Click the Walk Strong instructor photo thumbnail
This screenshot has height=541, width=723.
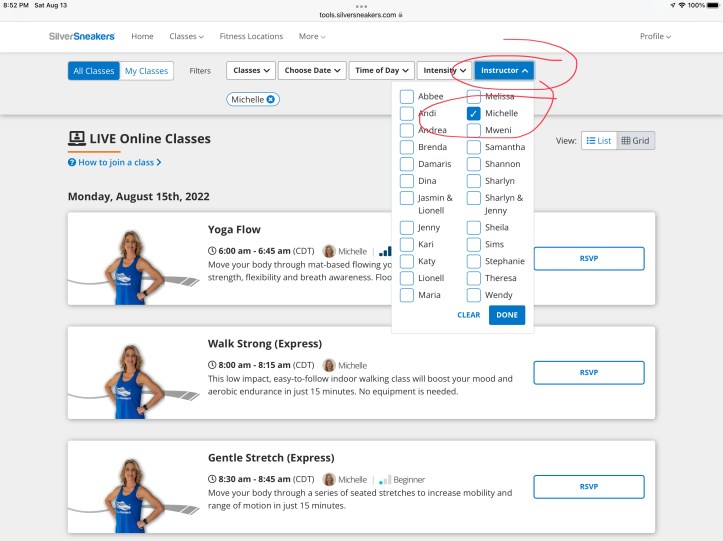pyautogui.click(x=134, y=382)
